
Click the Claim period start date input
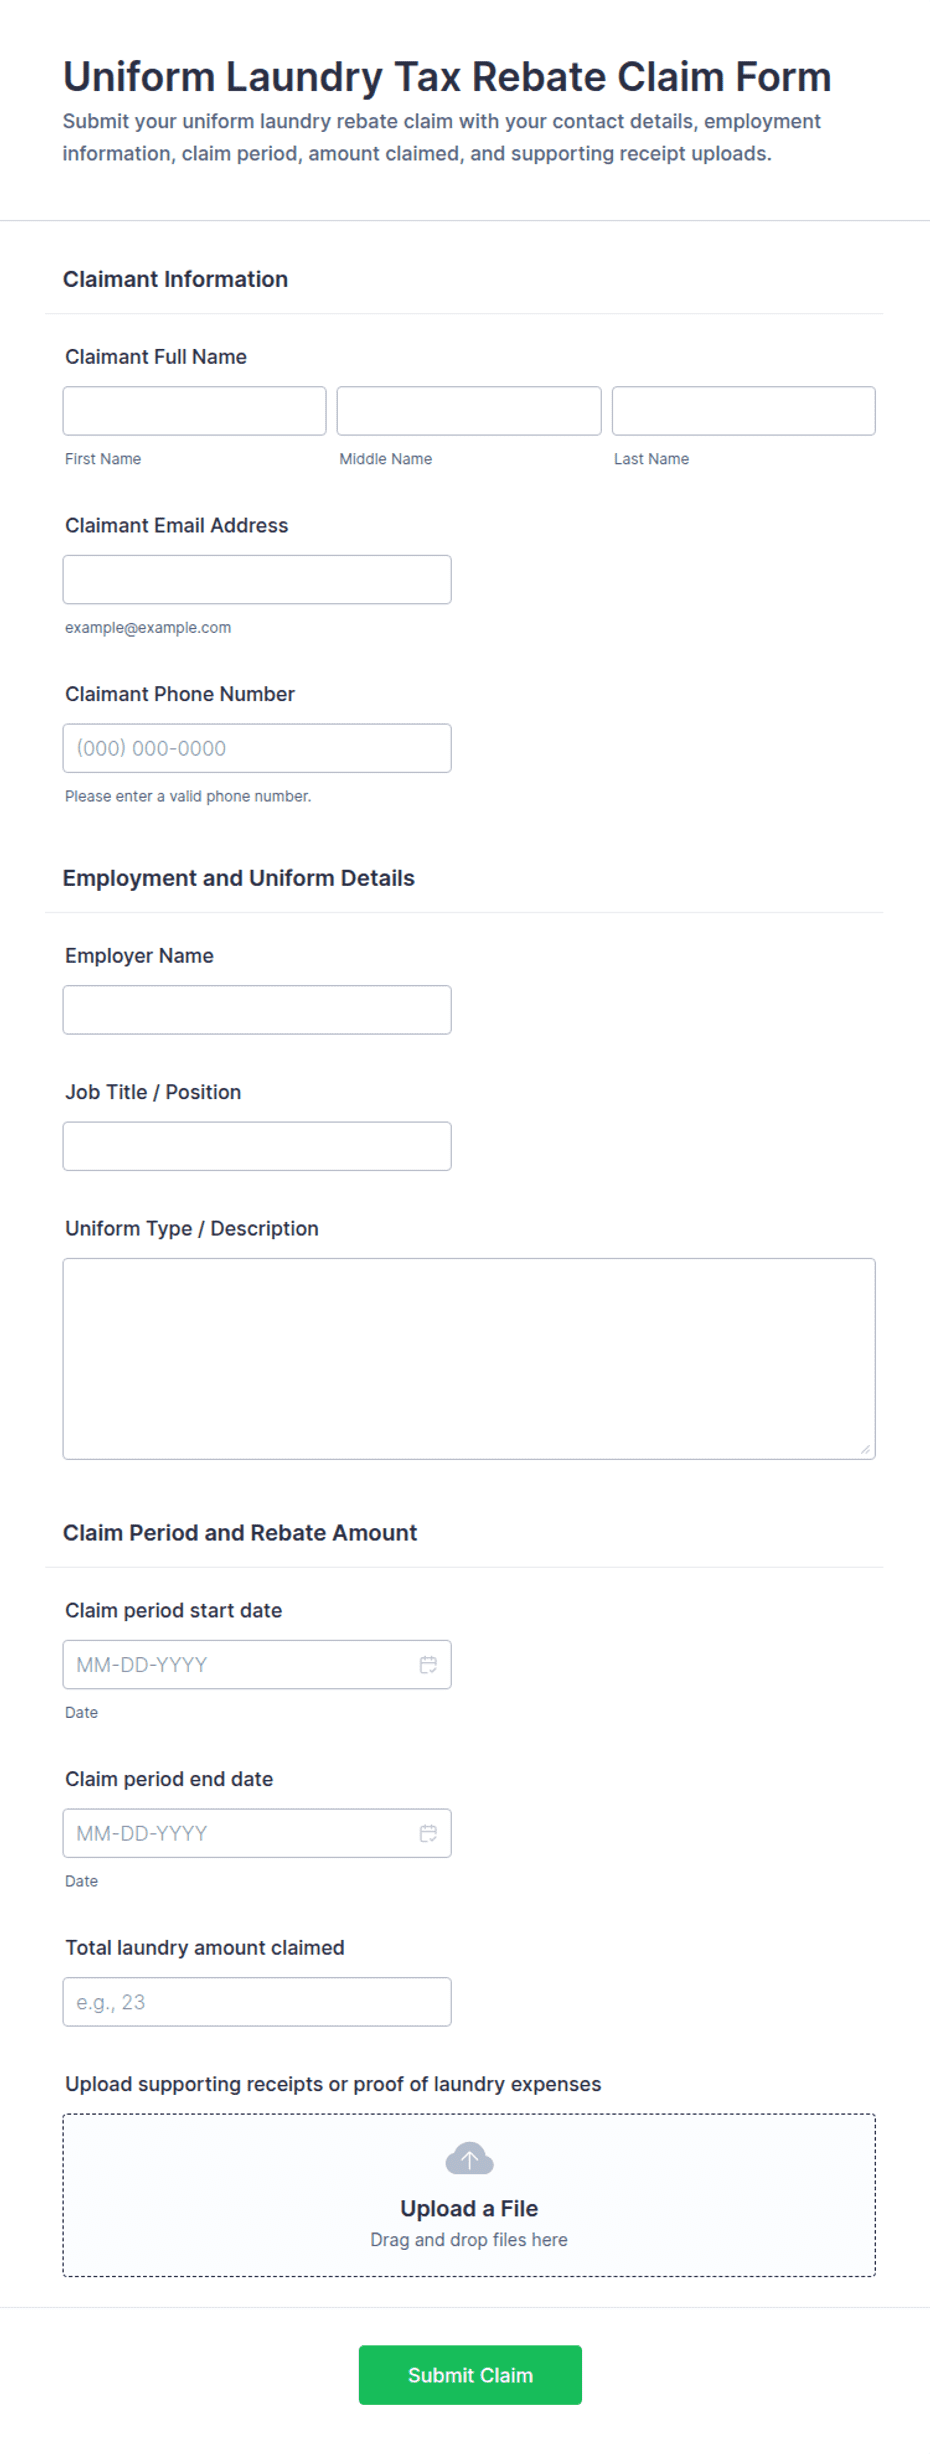tap(257, 1664)
